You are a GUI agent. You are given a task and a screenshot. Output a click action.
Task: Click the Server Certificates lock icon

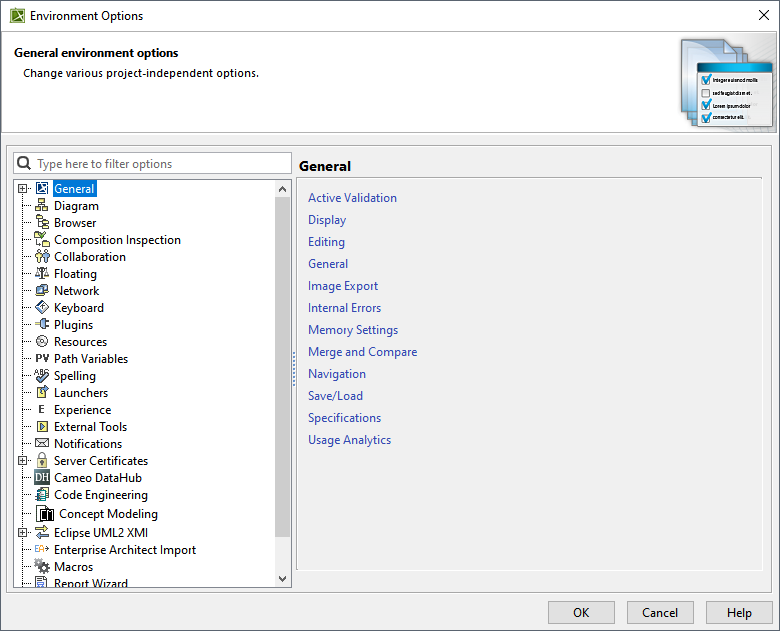pos(42,461)
